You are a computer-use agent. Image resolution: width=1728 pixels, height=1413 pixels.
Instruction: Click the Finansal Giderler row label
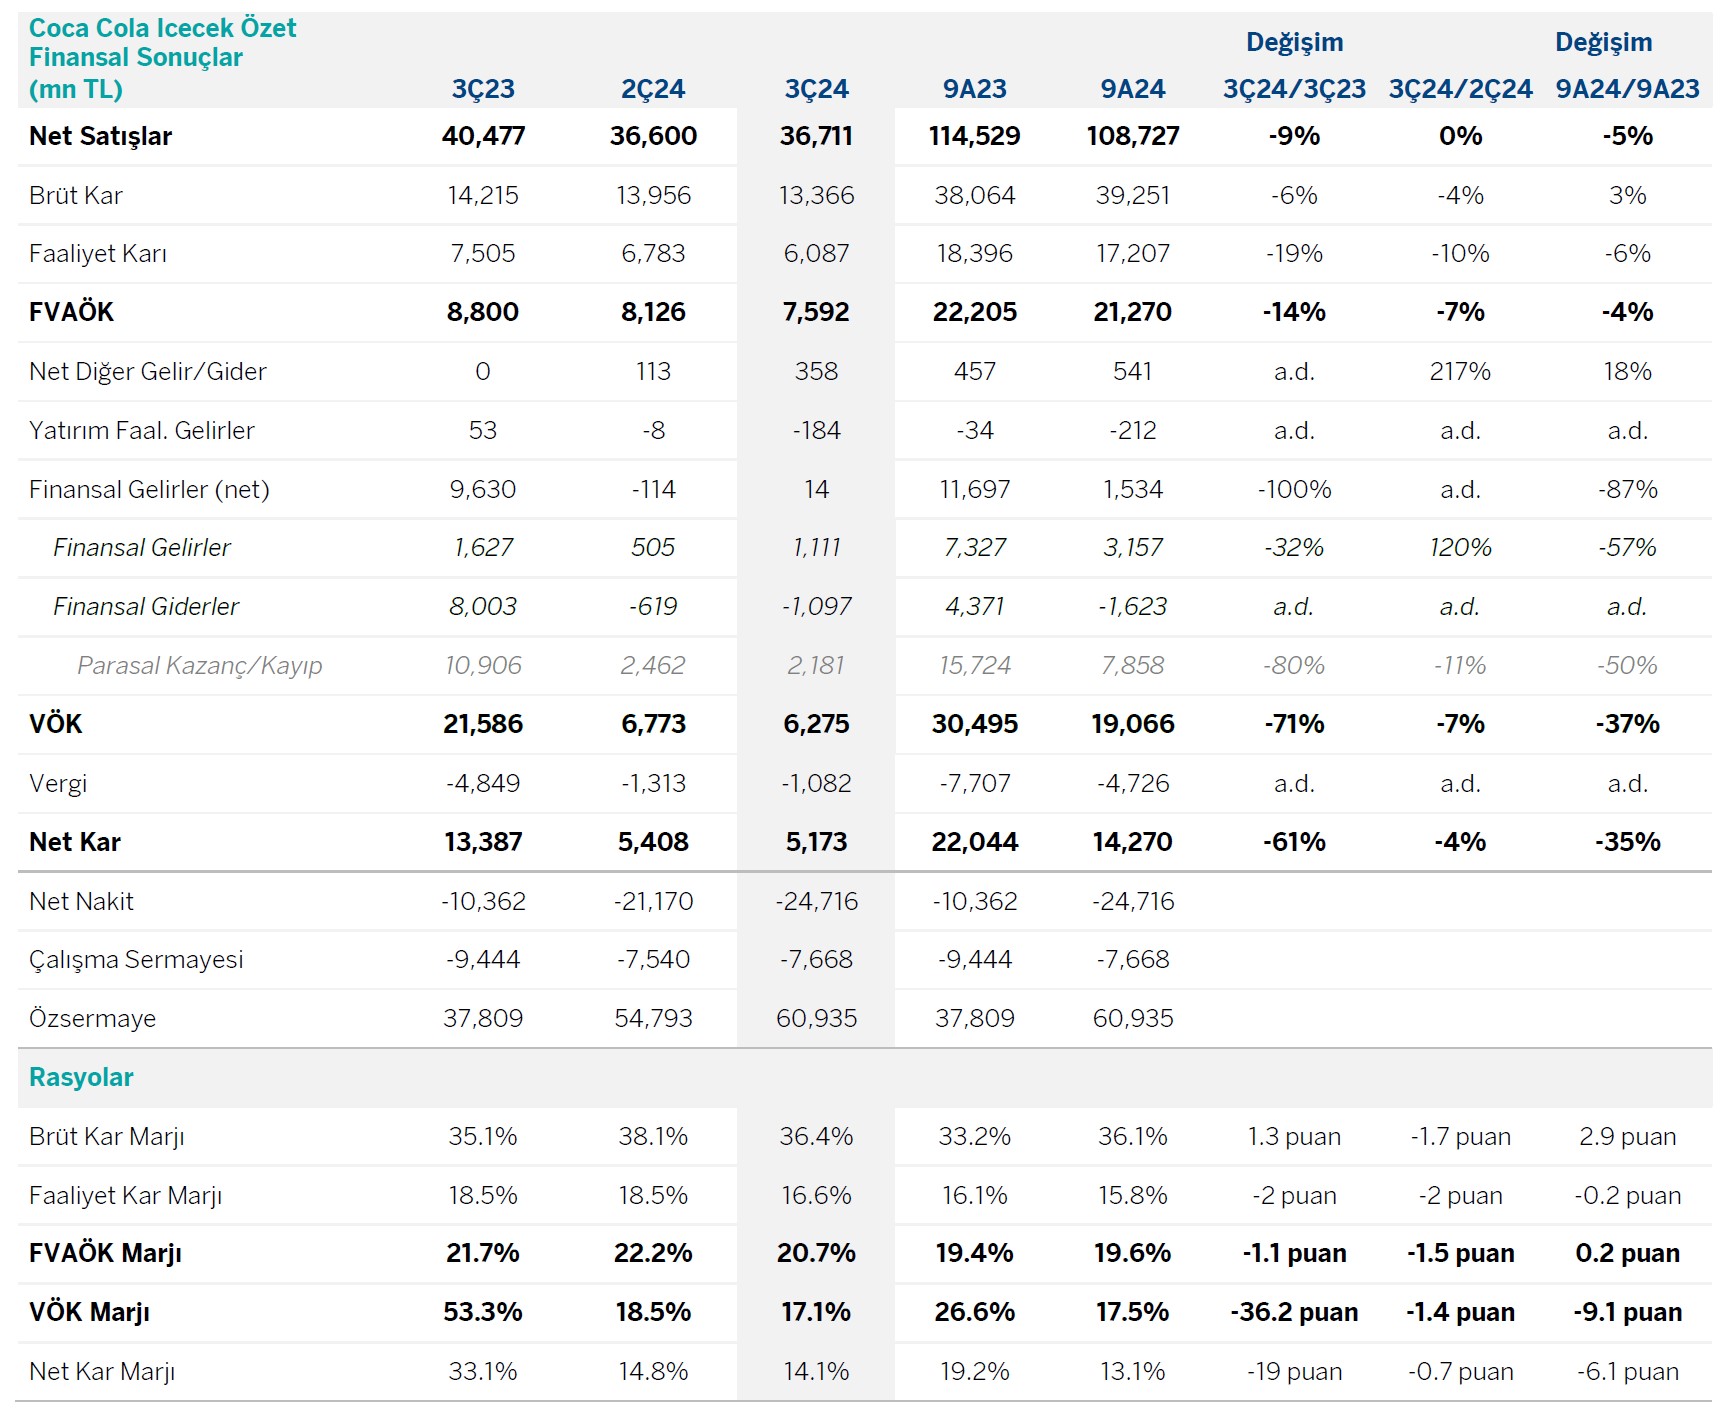click(x=146, y=606)
